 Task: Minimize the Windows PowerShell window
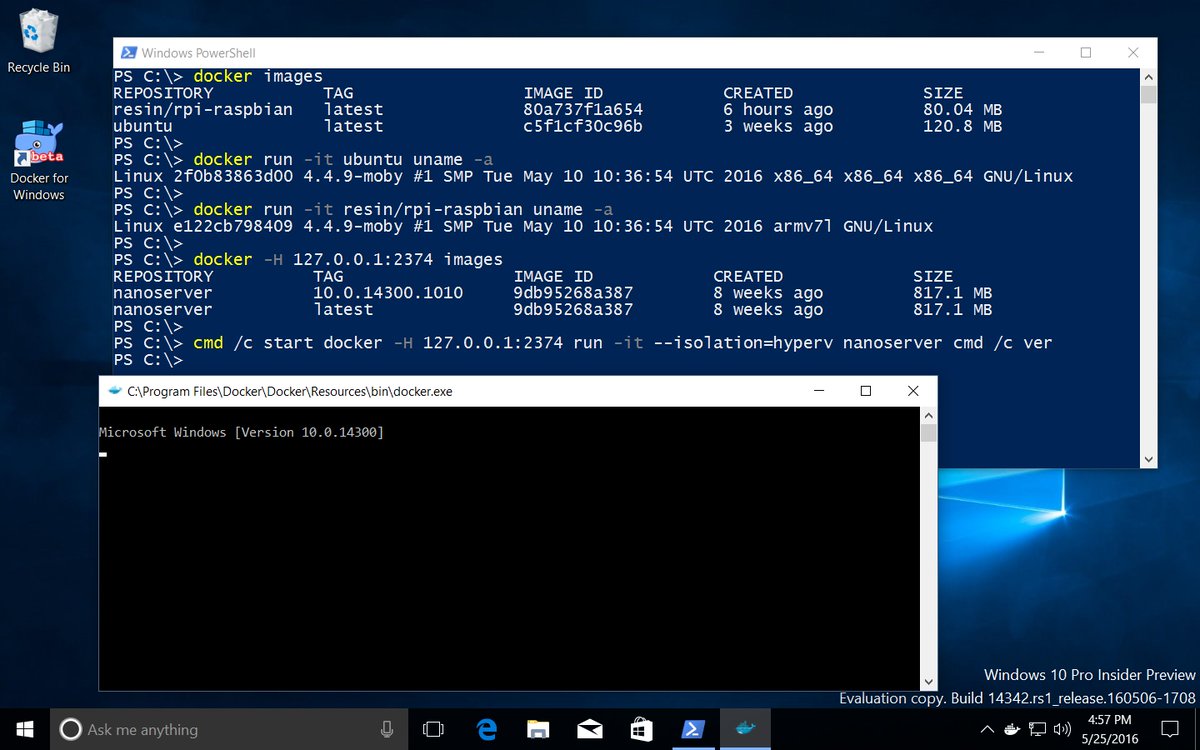tap(1040, 53)
